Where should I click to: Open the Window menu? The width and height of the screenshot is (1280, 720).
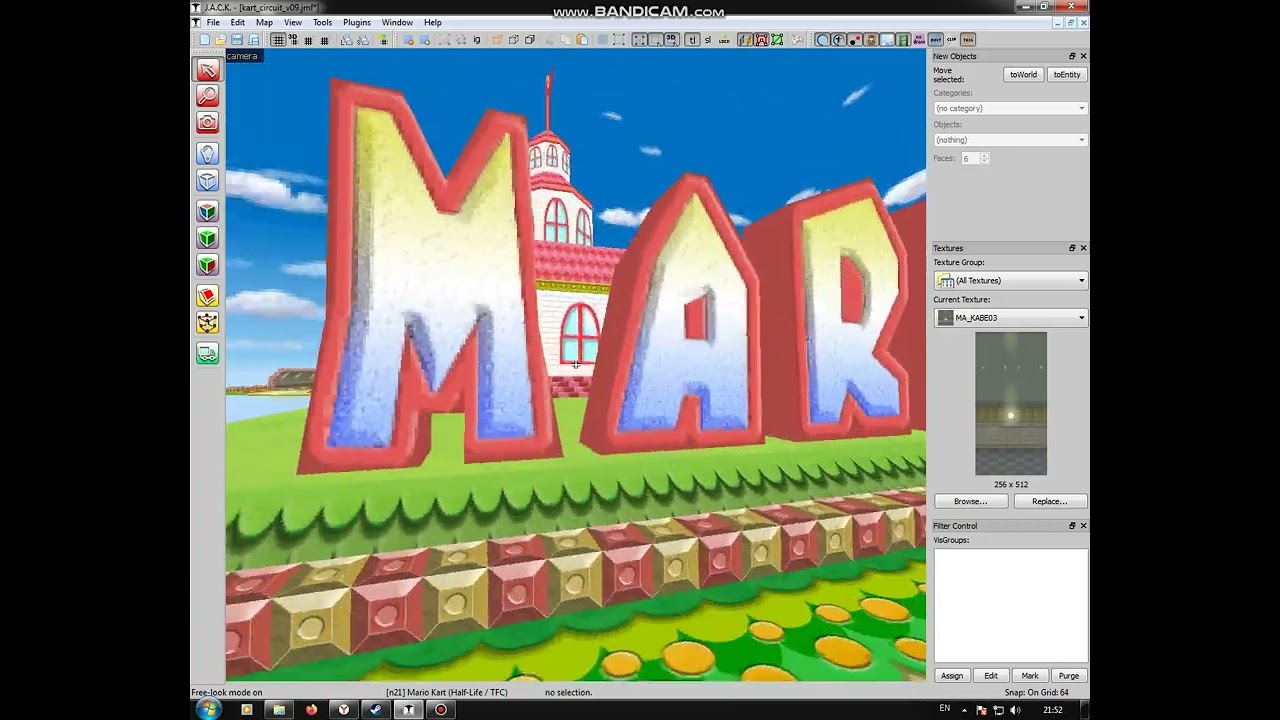pos(397,22)
